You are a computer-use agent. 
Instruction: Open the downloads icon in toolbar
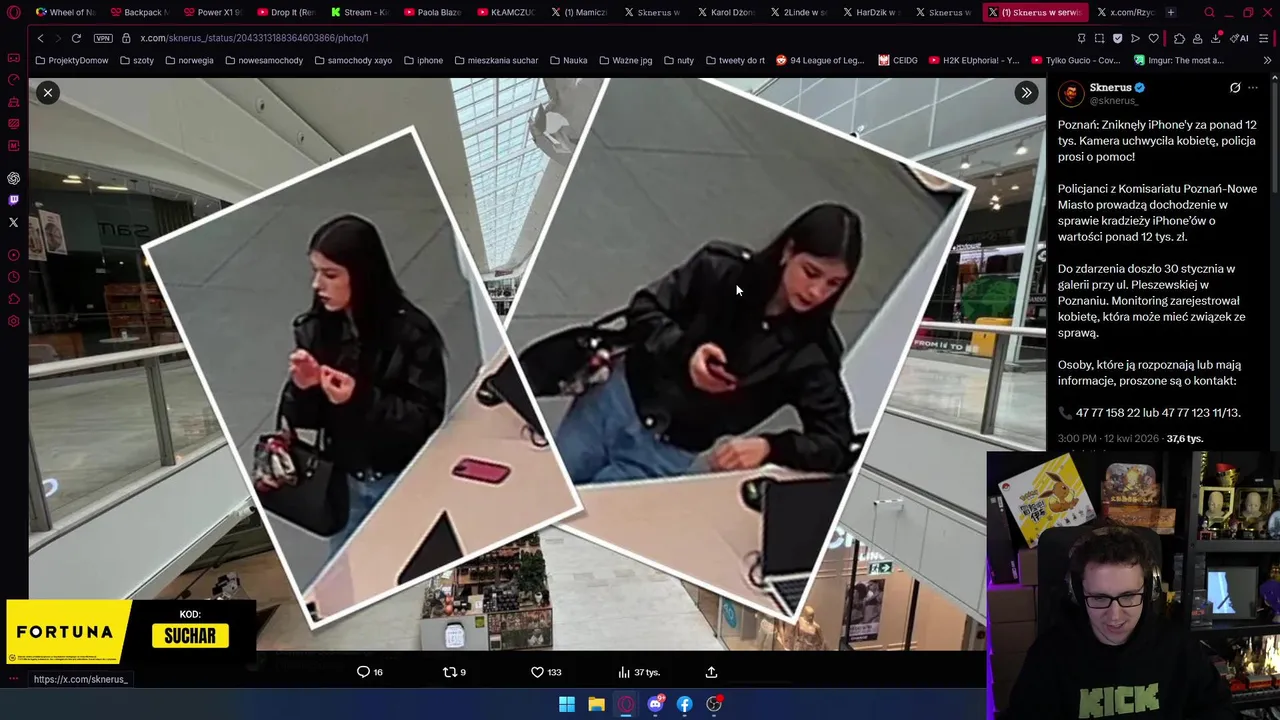tap(1215, 38)
